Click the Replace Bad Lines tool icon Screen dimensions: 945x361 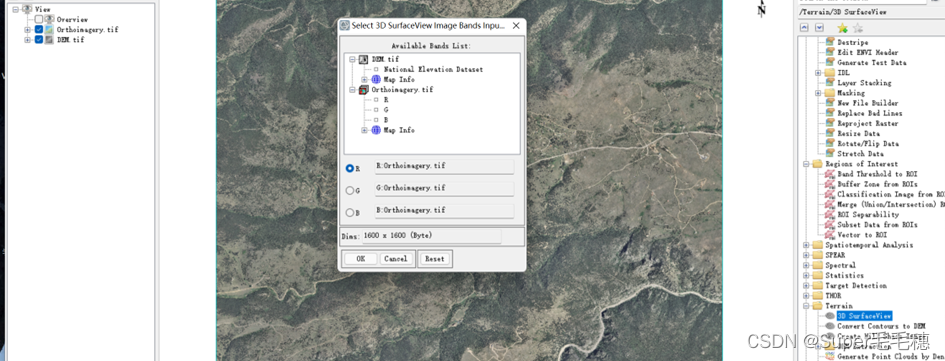830,113
